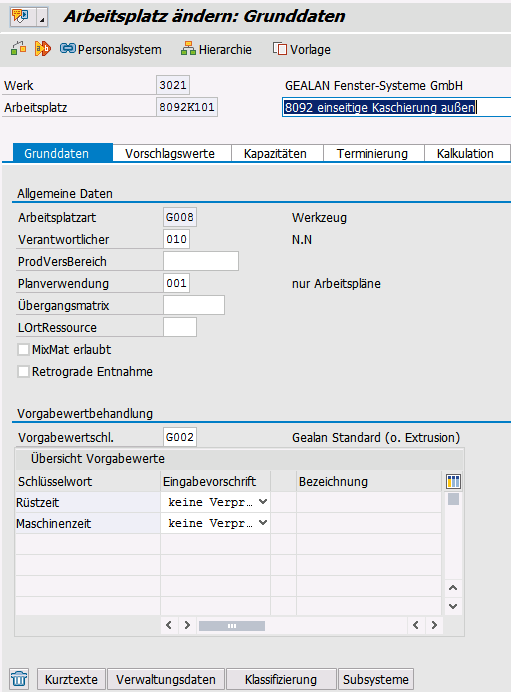Click the first green-and-orange toolbar icon
The height and width of the screenshot is (692, 511).
click(x=18, y=49)
